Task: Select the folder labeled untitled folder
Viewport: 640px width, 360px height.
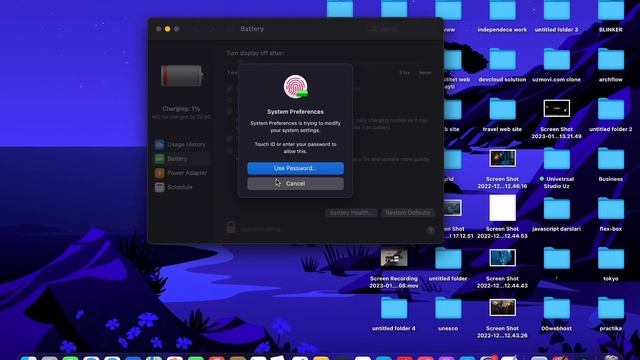Action: pyautogui.click(x=448, y=258)
